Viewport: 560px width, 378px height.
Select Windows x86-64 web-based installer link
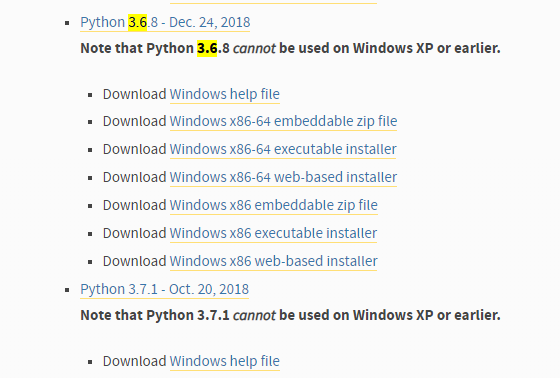(283, 177)
